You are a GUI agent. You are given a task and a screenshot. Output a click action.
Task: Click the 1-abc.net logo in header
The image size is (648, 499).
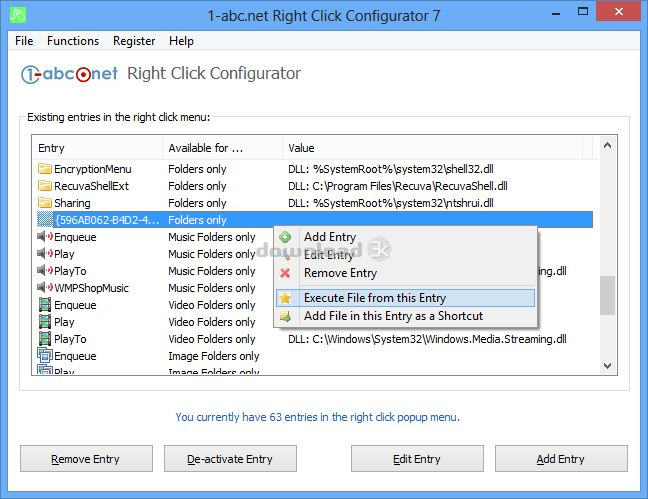[x=69, y=74]
